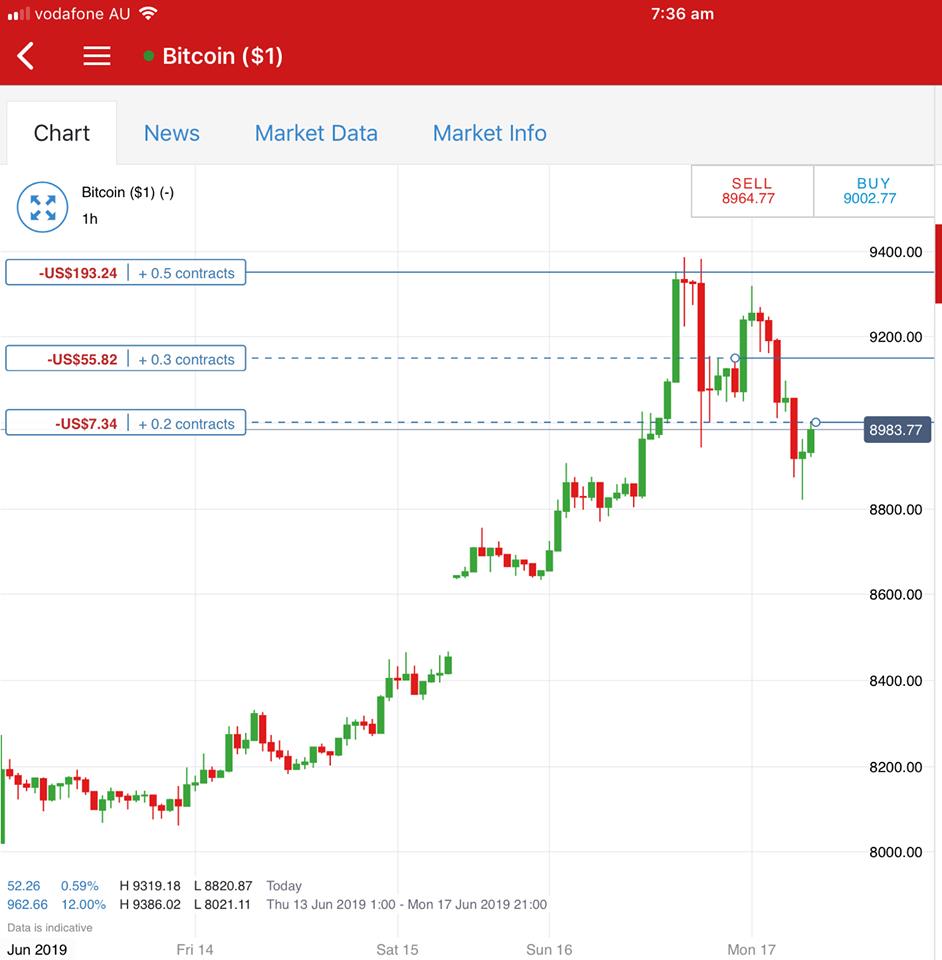Tap the Bitcoin ($1) header title
Image resolution: width=942 pixels, height=960 pixels.
click(x=222, y=56)
